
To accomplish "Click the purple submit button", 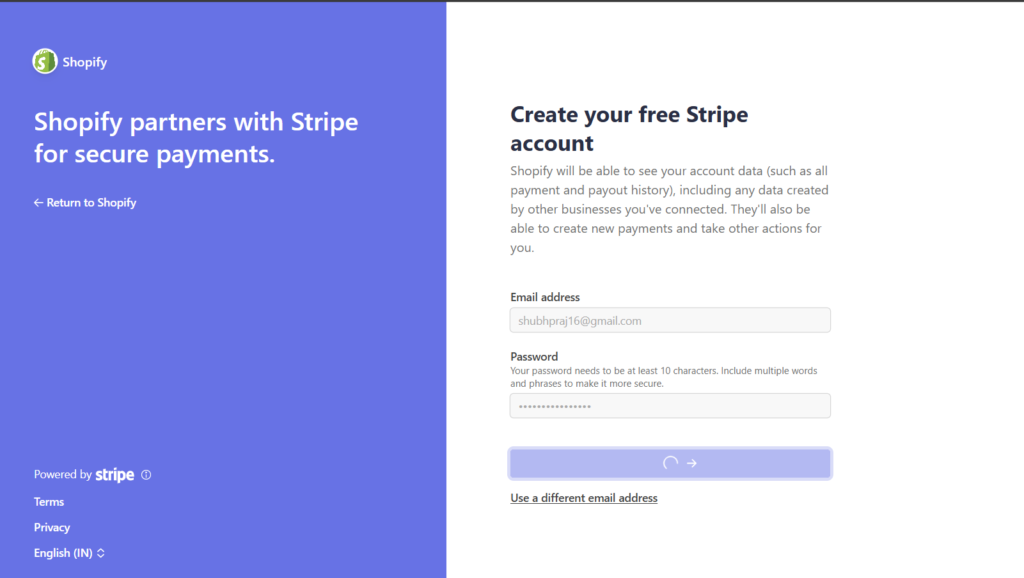I will coord(670,463).
